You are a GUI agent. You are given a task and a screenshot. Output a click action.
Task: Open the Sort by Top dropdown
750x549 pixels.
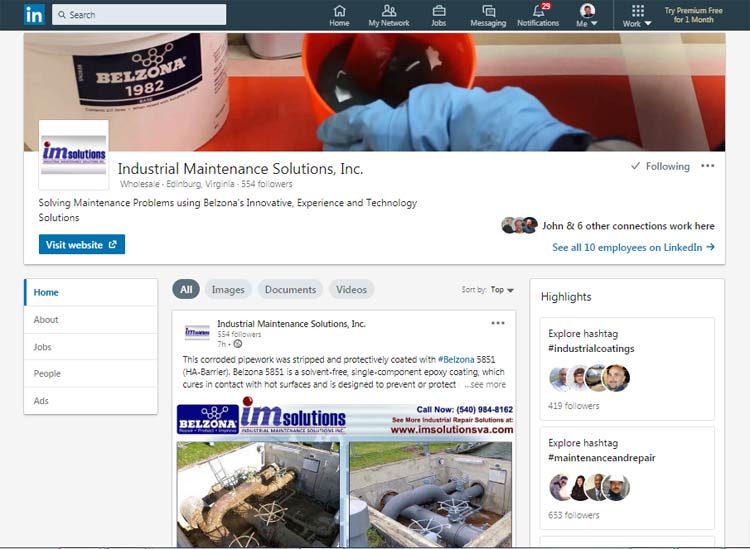point(502,290)
